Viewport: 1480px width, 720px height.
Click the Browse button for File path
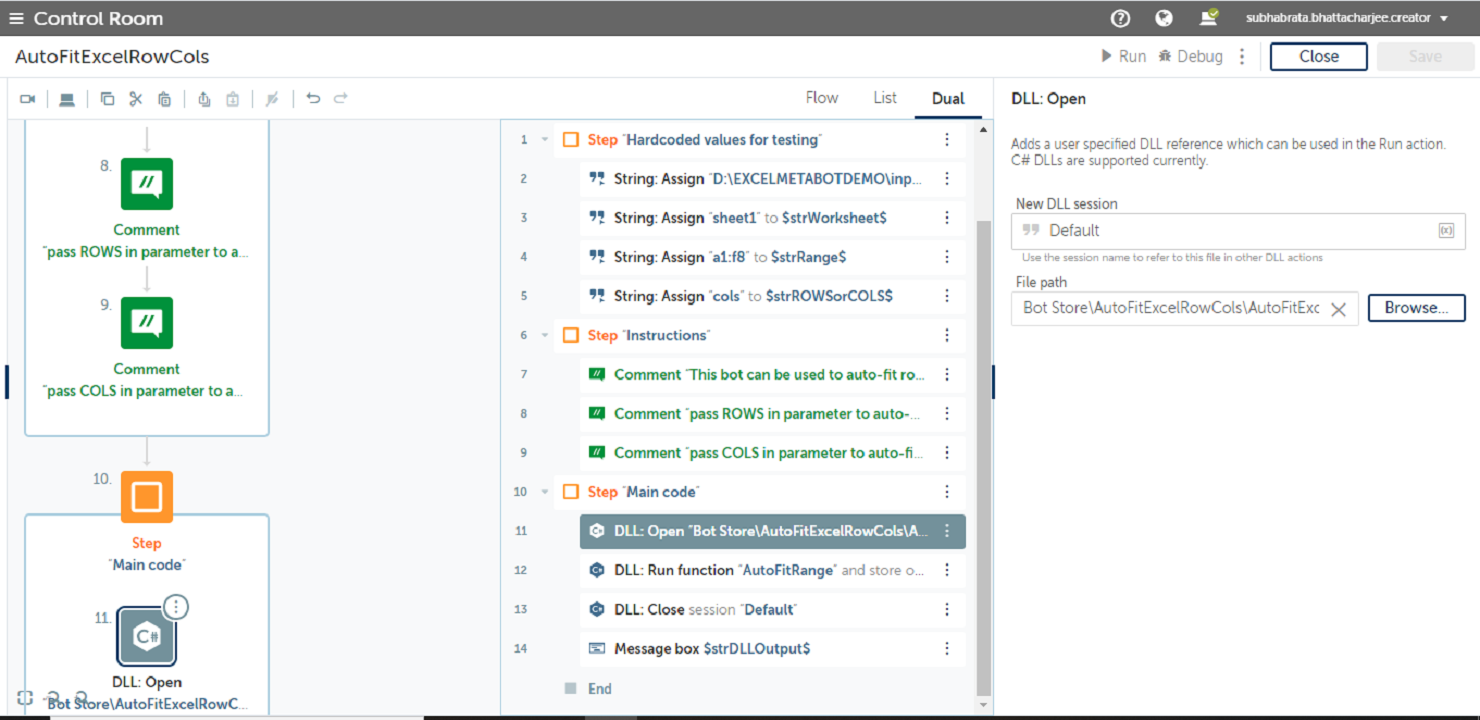point(1416,308)
